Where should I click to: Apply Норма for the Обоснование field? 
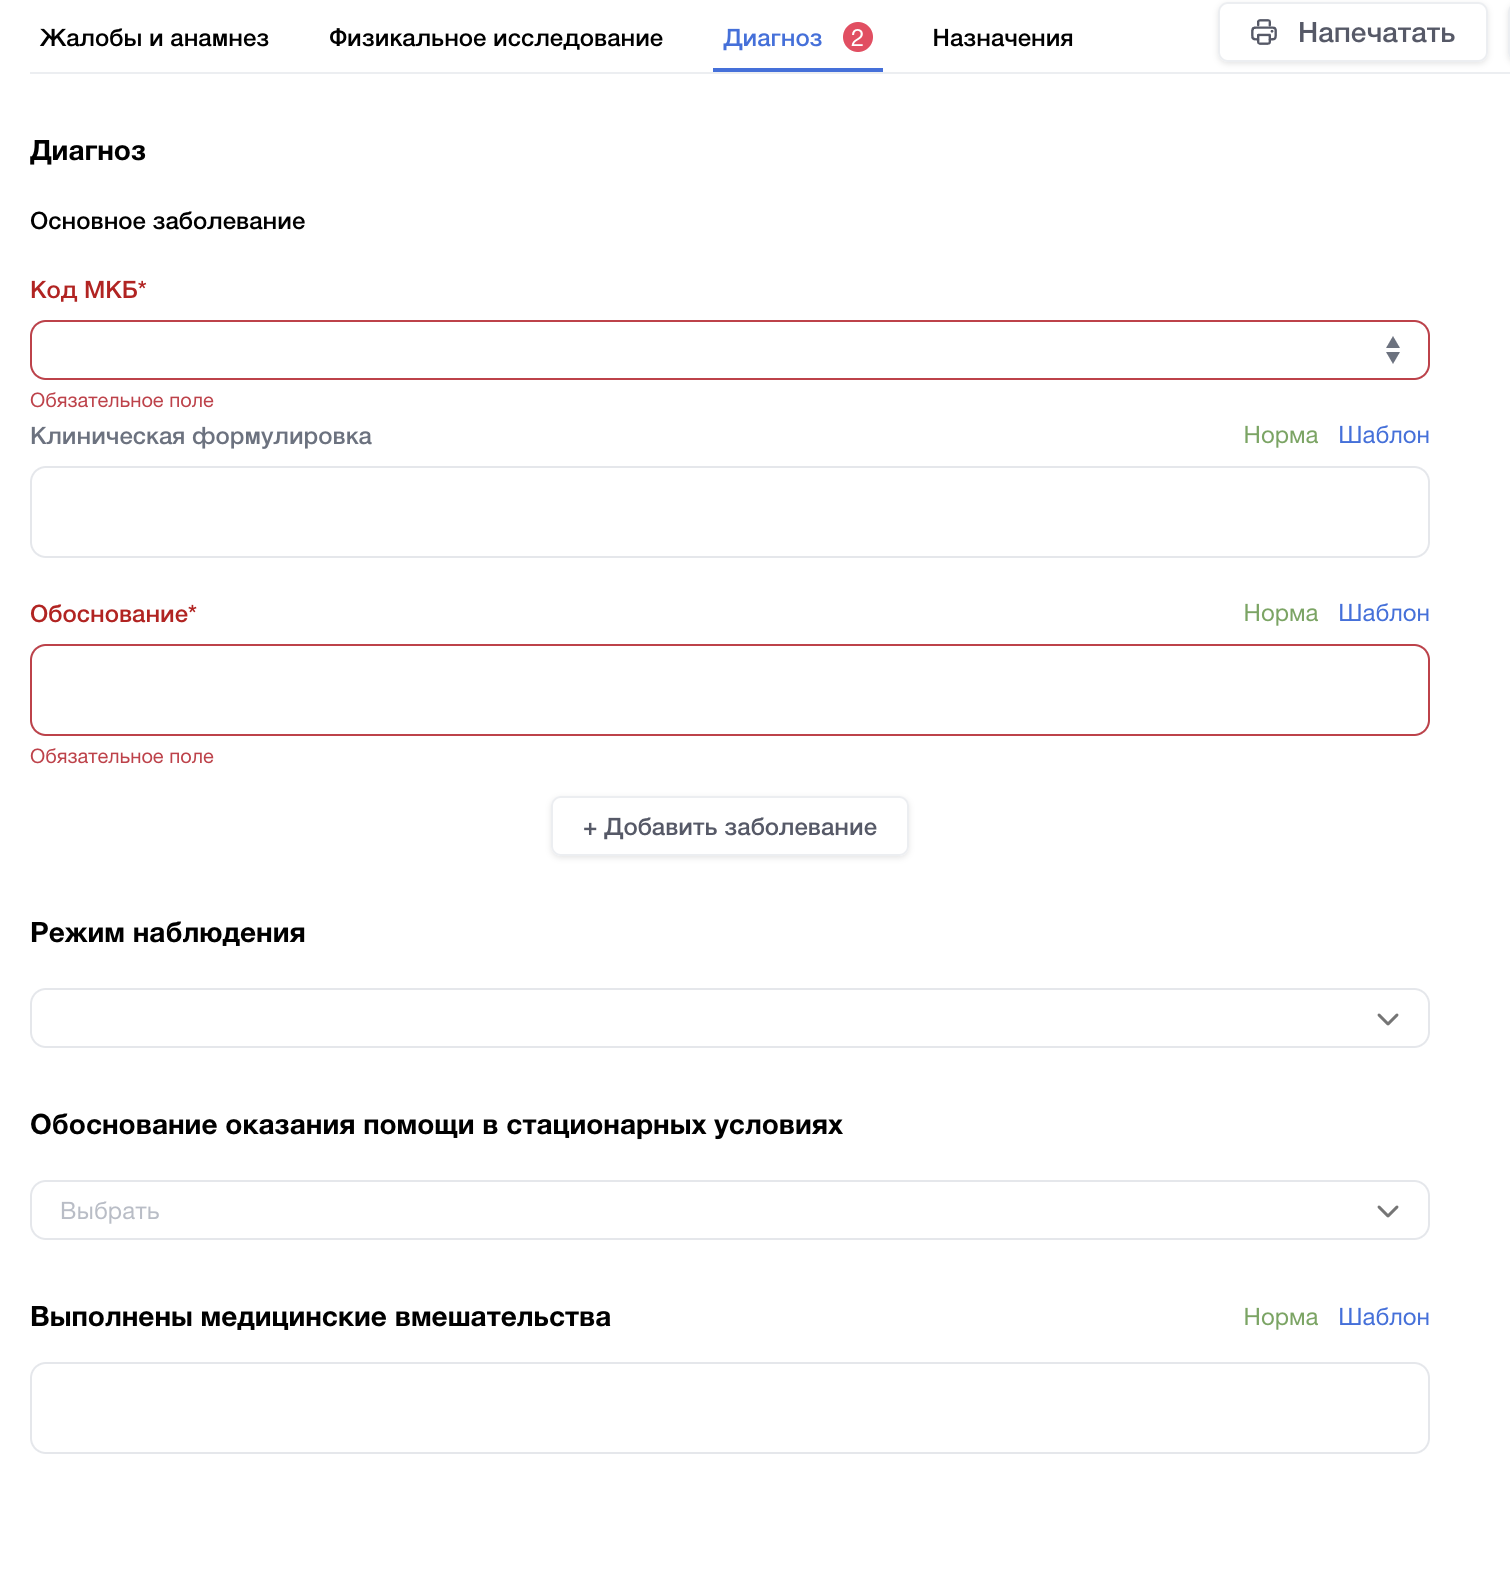1280,613
